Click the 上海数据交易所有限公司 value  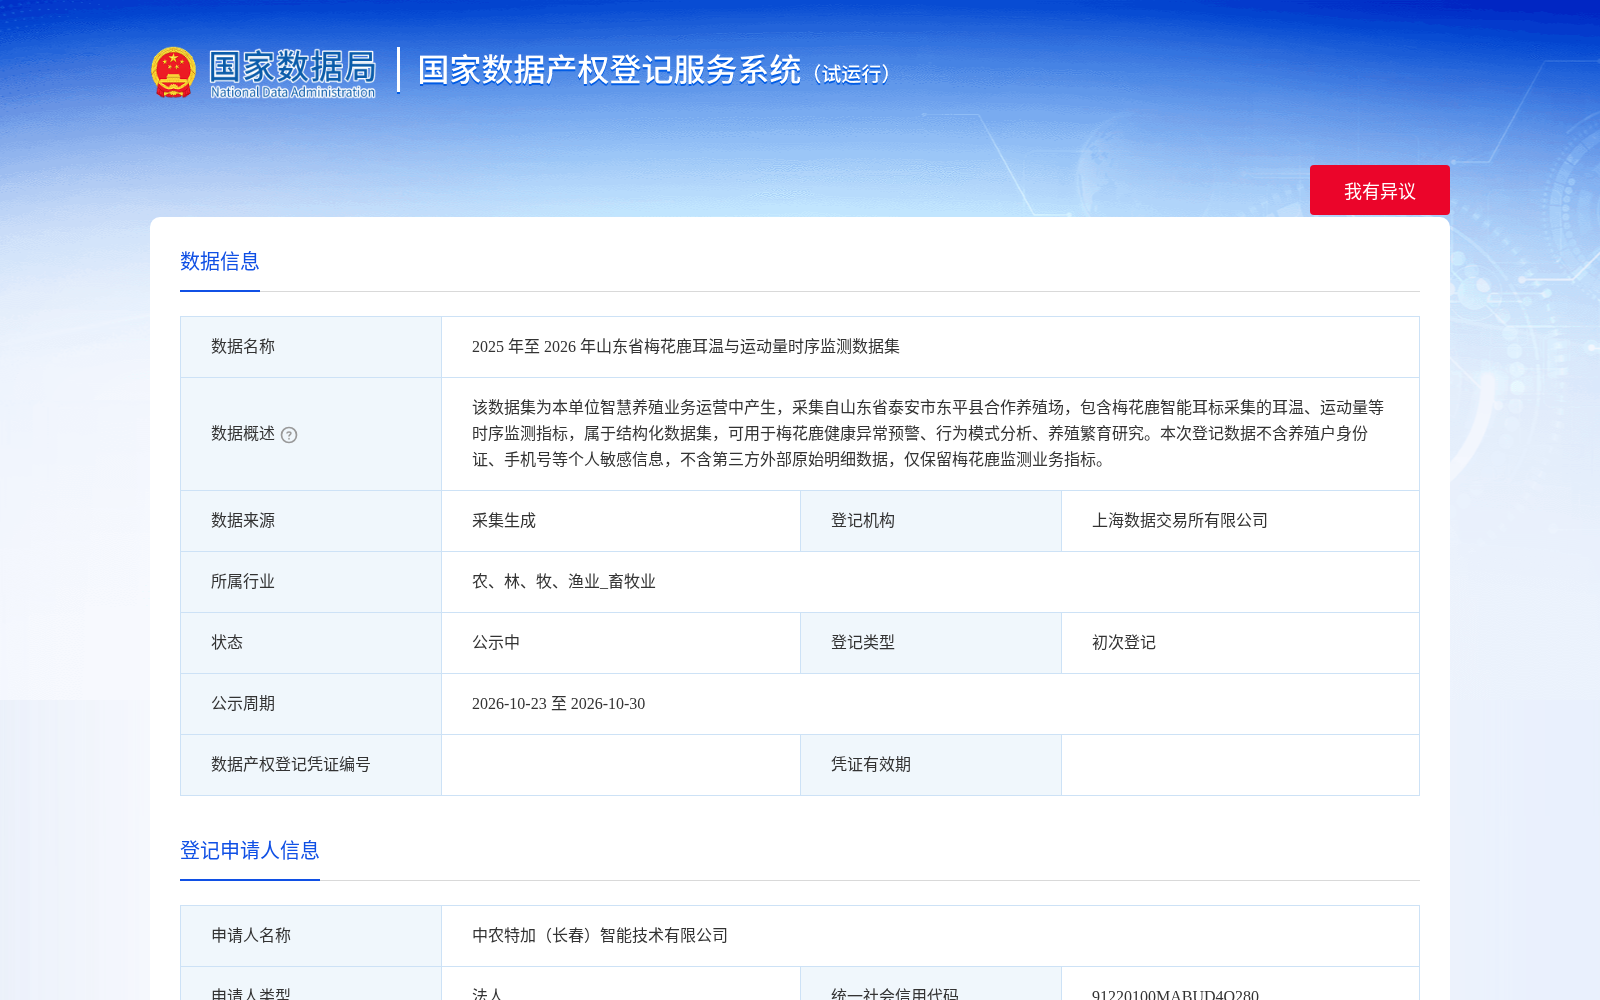coord(1180,520)
